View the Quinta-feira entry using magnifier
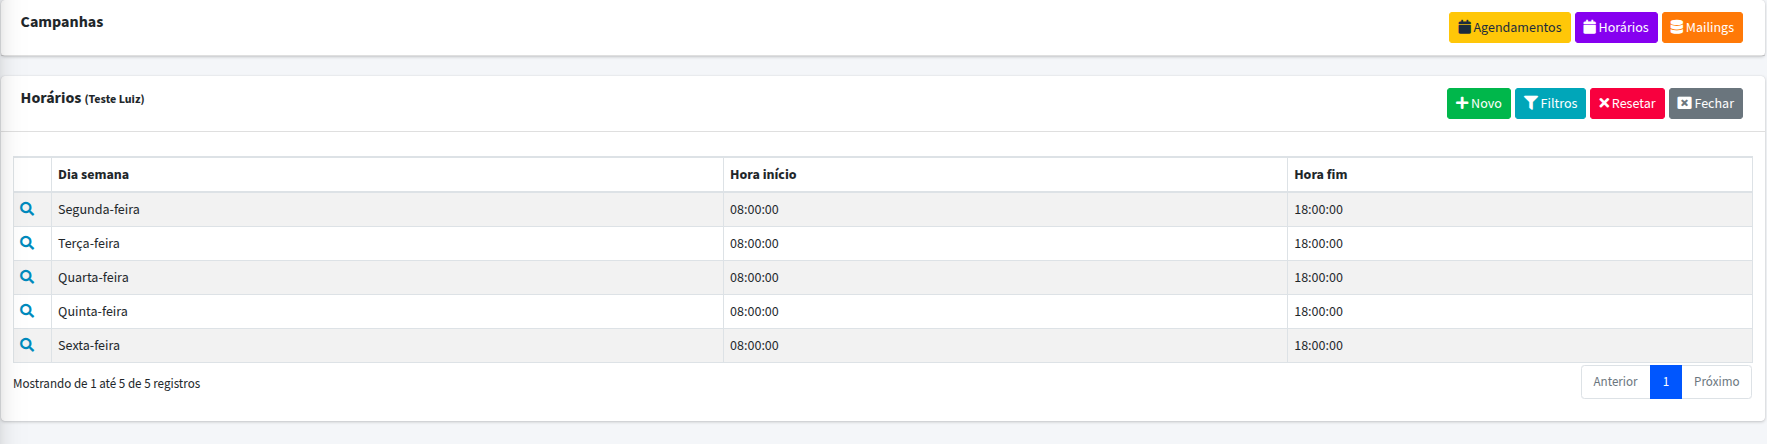The height and width of the screenshot is (444, 1767). 27,311
